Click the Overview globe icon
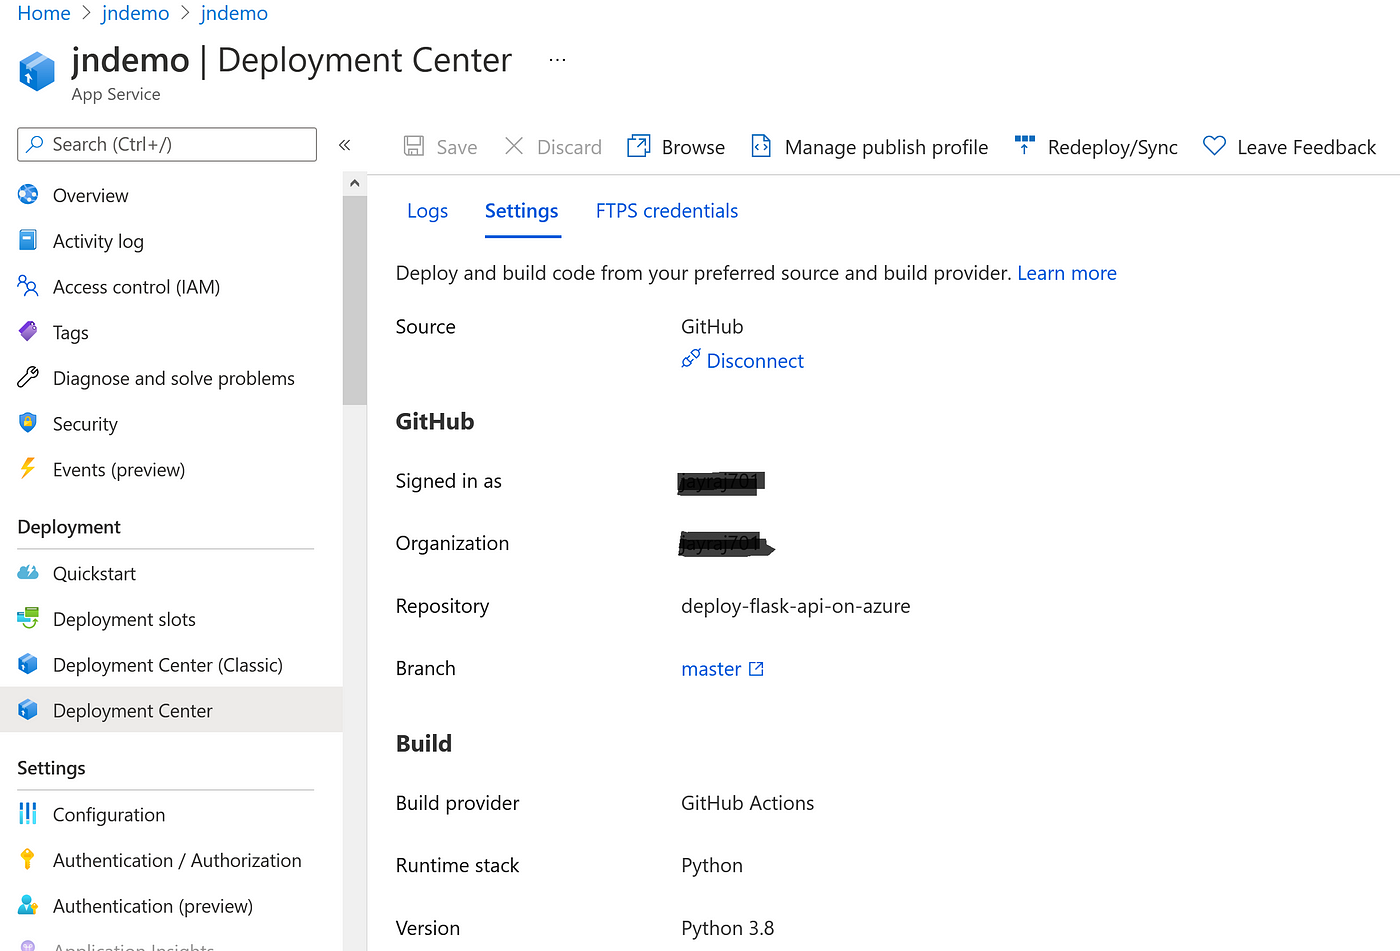This screenshot has height=951, width=1400. [x=28, y=195]
